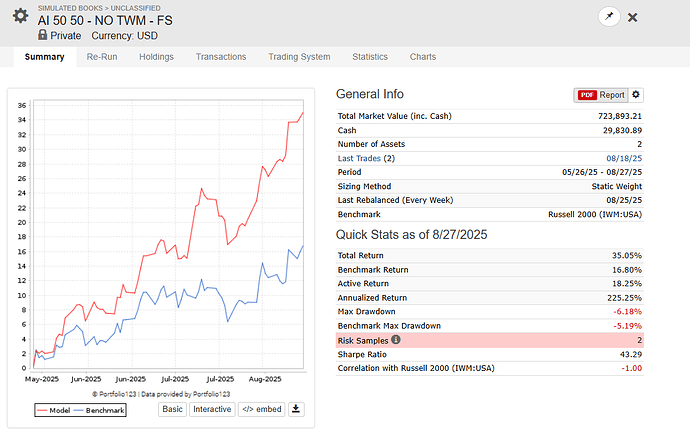Click the Correlation value -1.00
The width and height of the screenshot is (690, 435).
click(631, 368)
